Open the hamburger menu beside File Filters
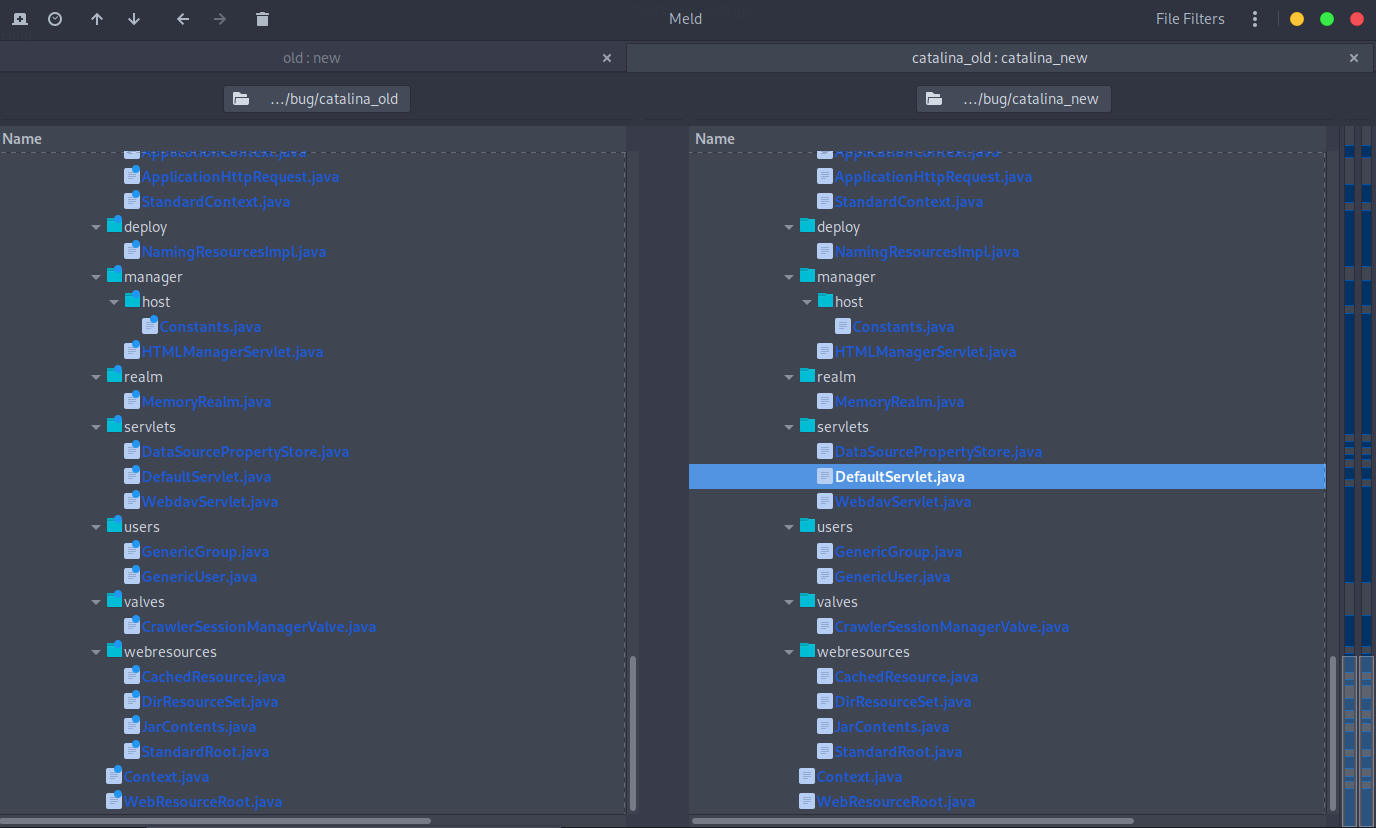Image resolution: width=1376 pixels, height=828 pixels. [1254, 18]
